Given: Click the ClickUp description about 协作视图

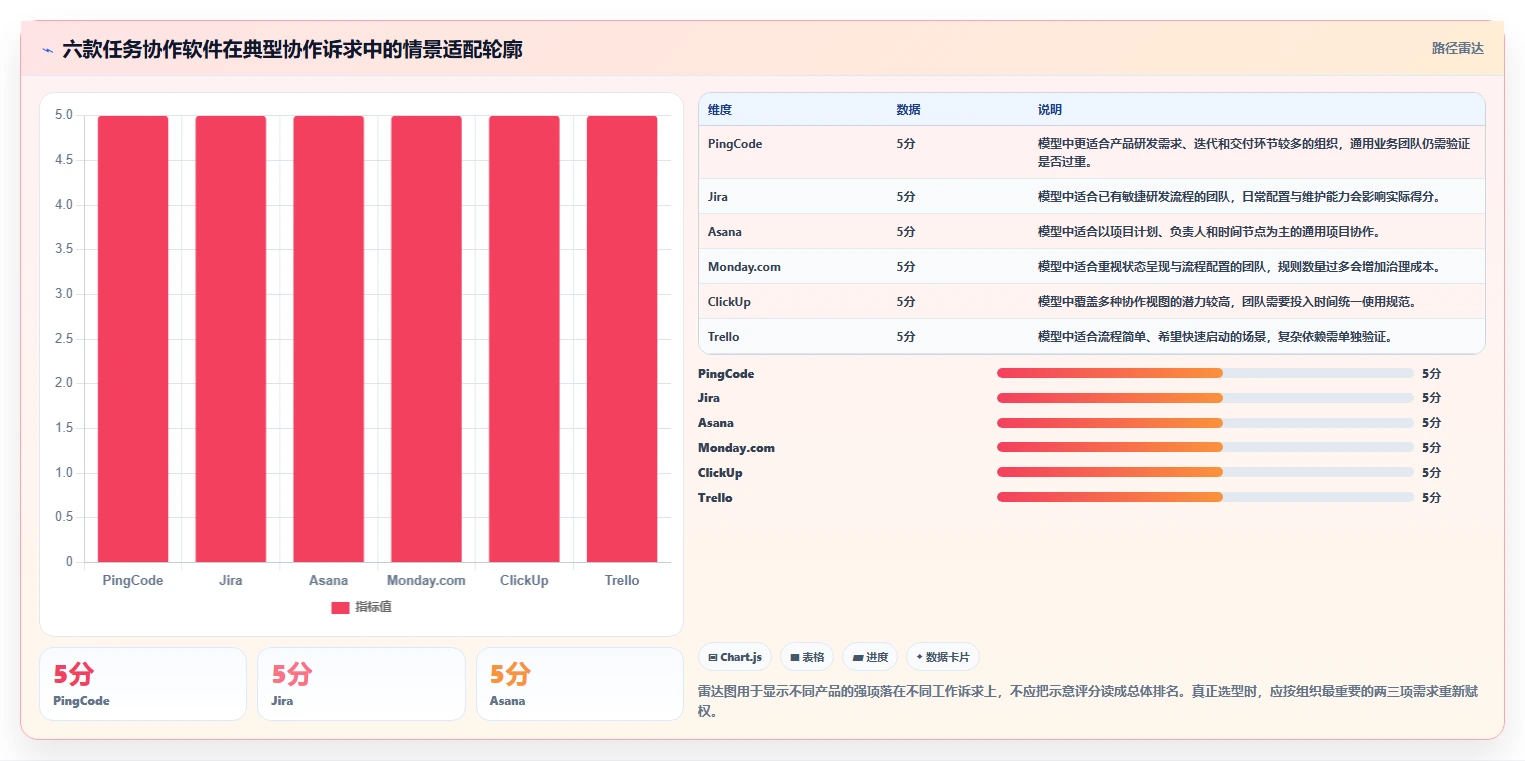Looking at the screenshot, I should coord(1227,302).
